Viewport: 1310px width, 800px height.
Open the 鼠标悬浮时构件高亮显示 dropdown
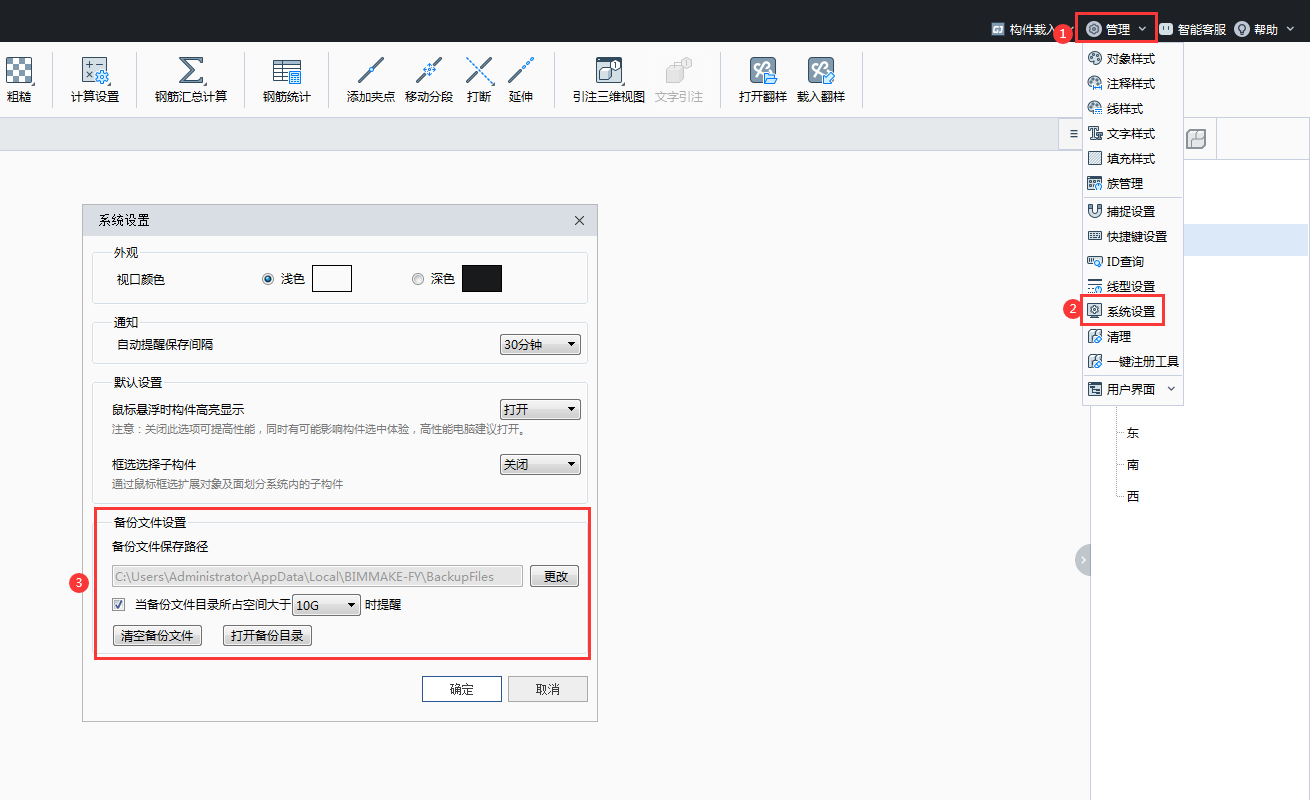[x=540, y=409]
